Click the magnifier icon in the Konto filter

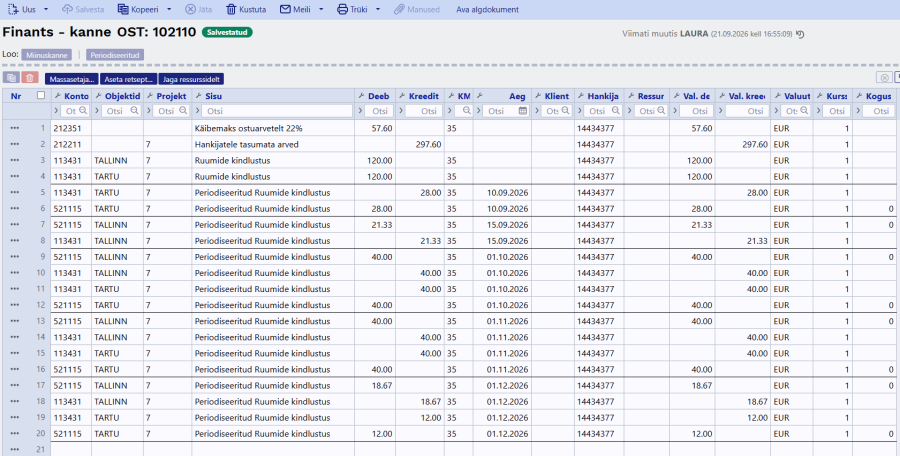[83, 111]
